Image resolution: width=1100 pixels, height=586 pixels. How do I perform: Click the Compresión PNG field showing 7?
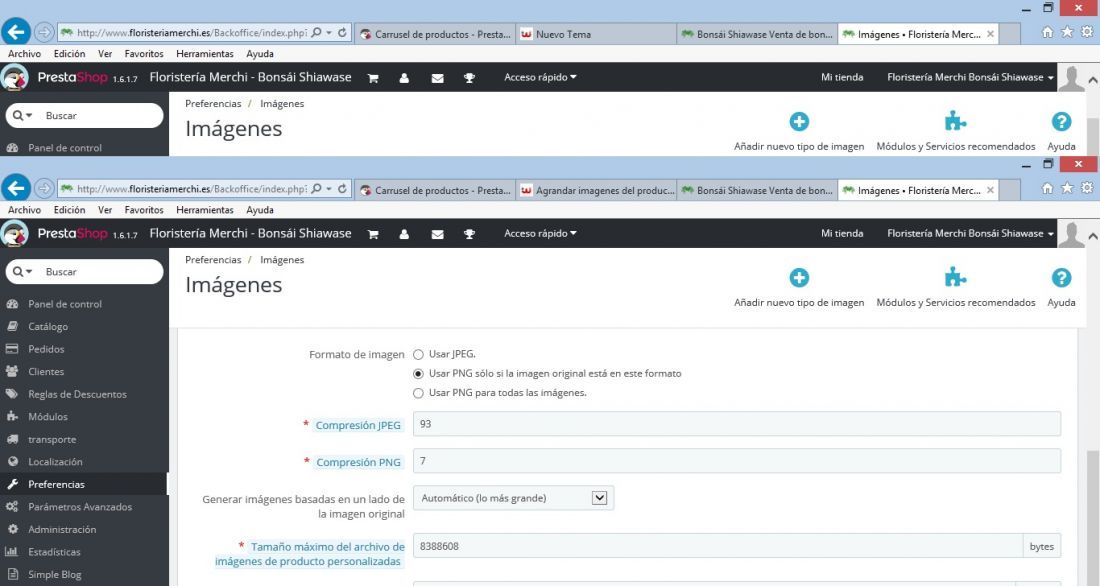737,461
